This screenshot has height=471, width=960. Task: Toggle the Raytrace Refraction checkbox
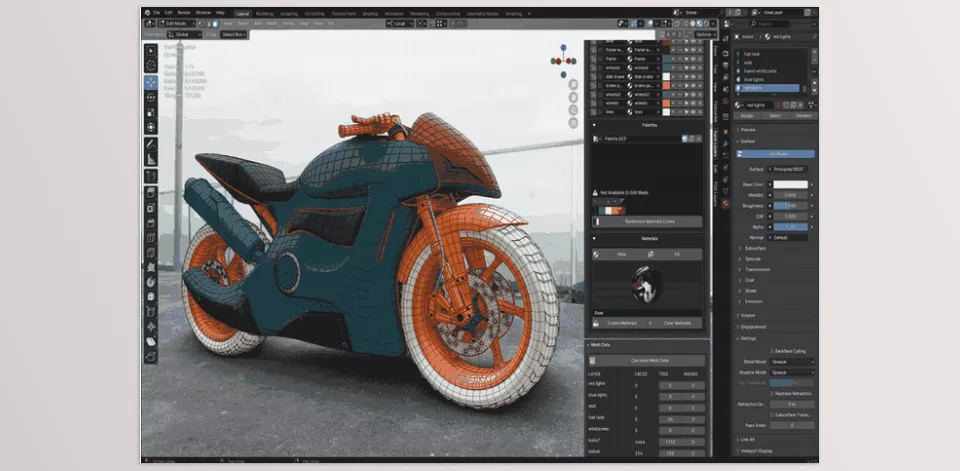[x=771, y=393]
